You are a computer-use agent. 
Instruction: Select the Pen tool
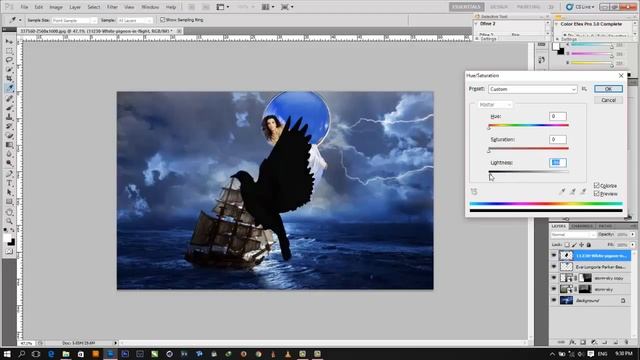pyautogui.click(x=9, y=174)
